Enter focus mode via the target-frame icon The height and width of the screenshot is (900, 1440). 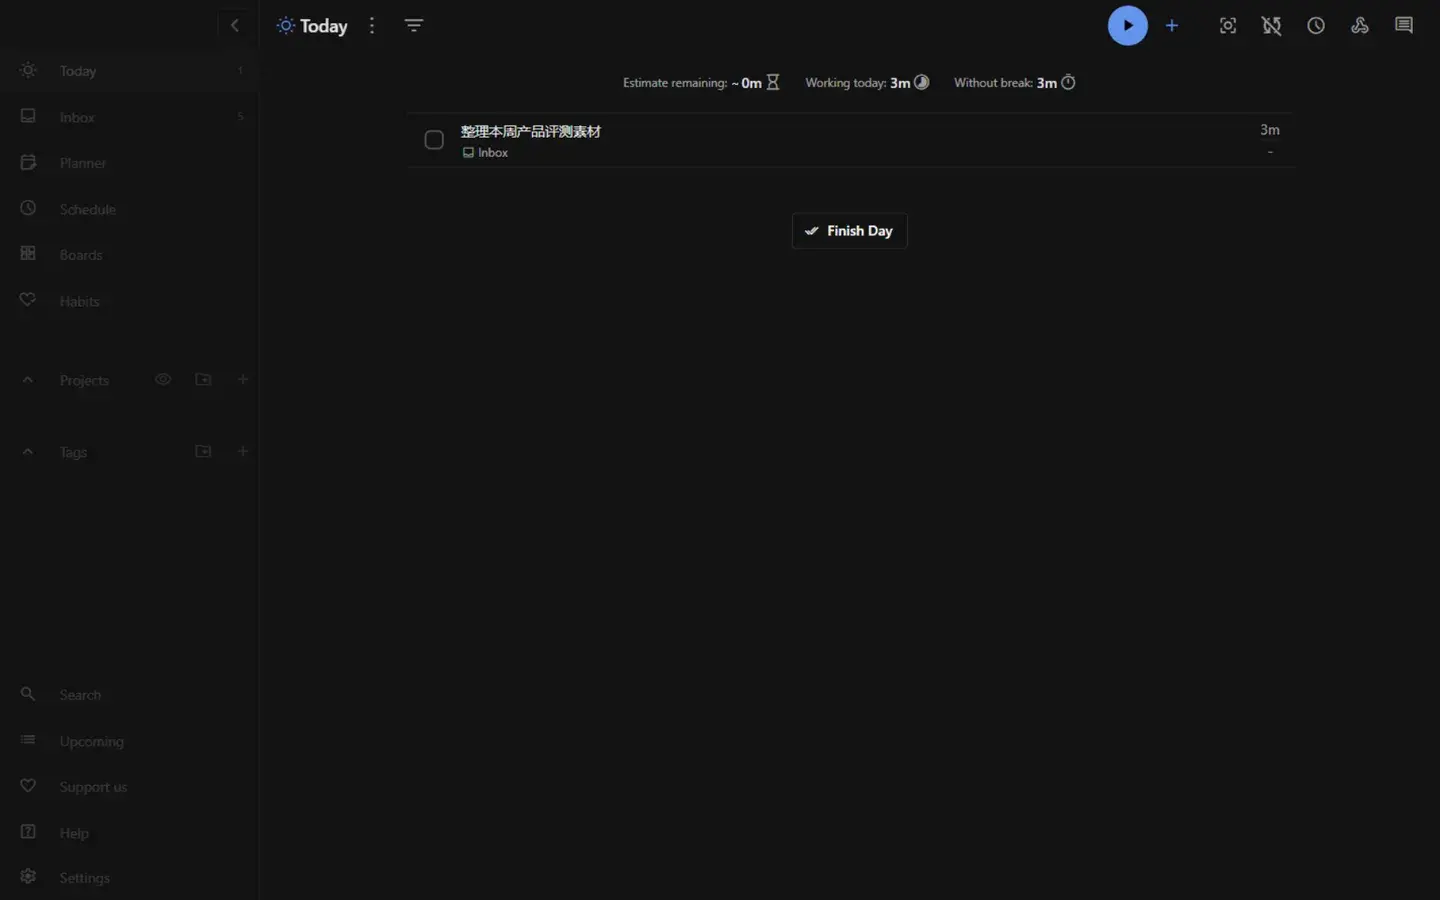click(1228, 26)
